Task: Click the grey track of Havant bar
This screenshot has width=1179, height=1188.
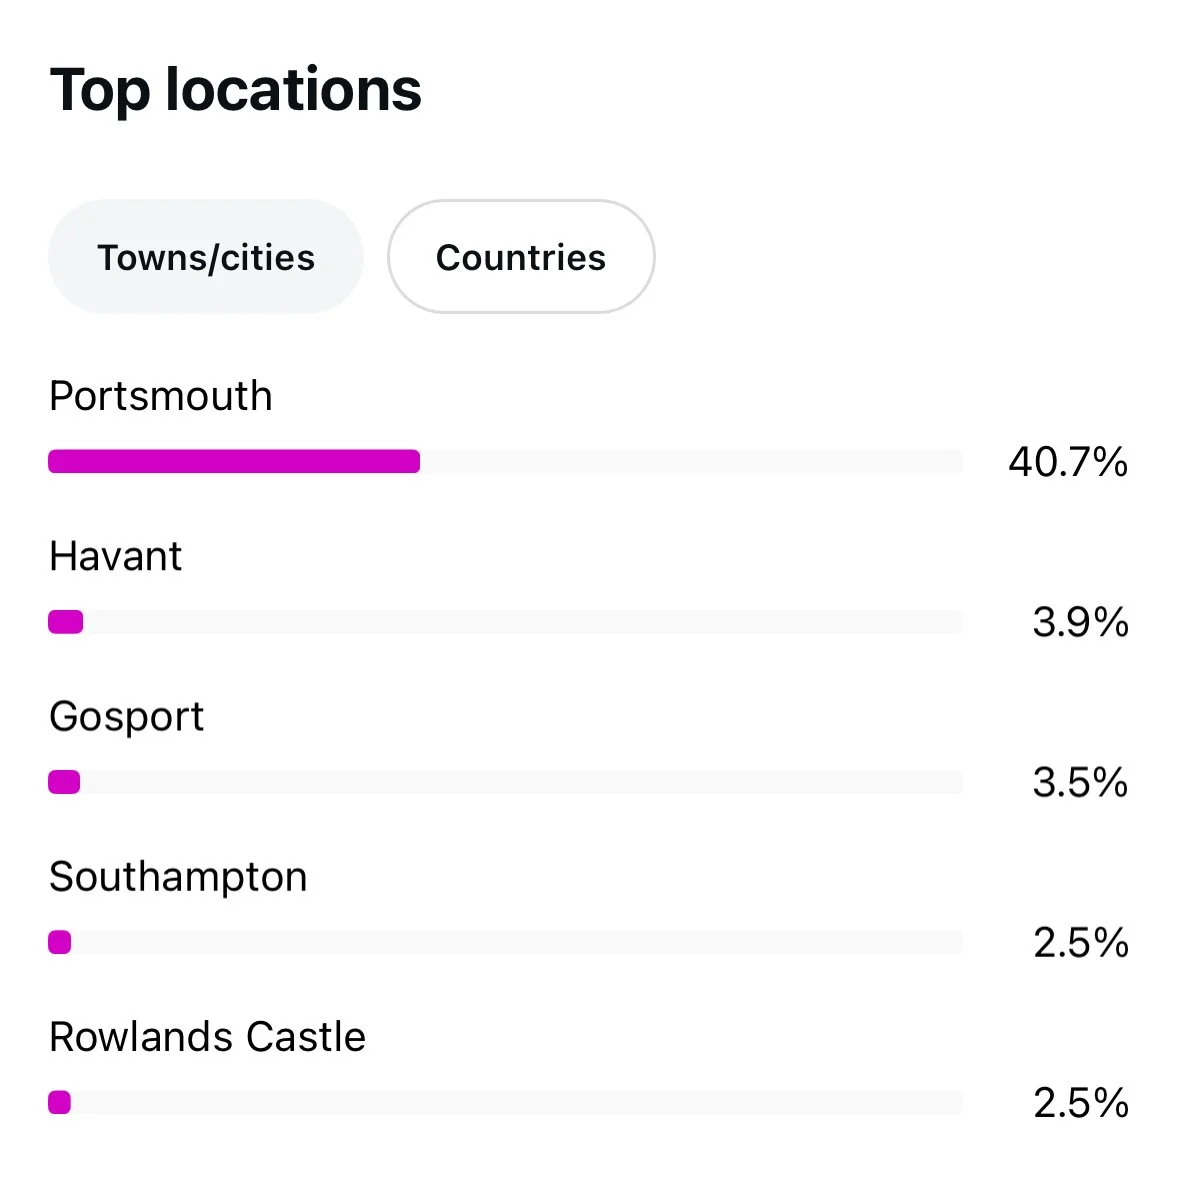Action: (x=520, y=622)
